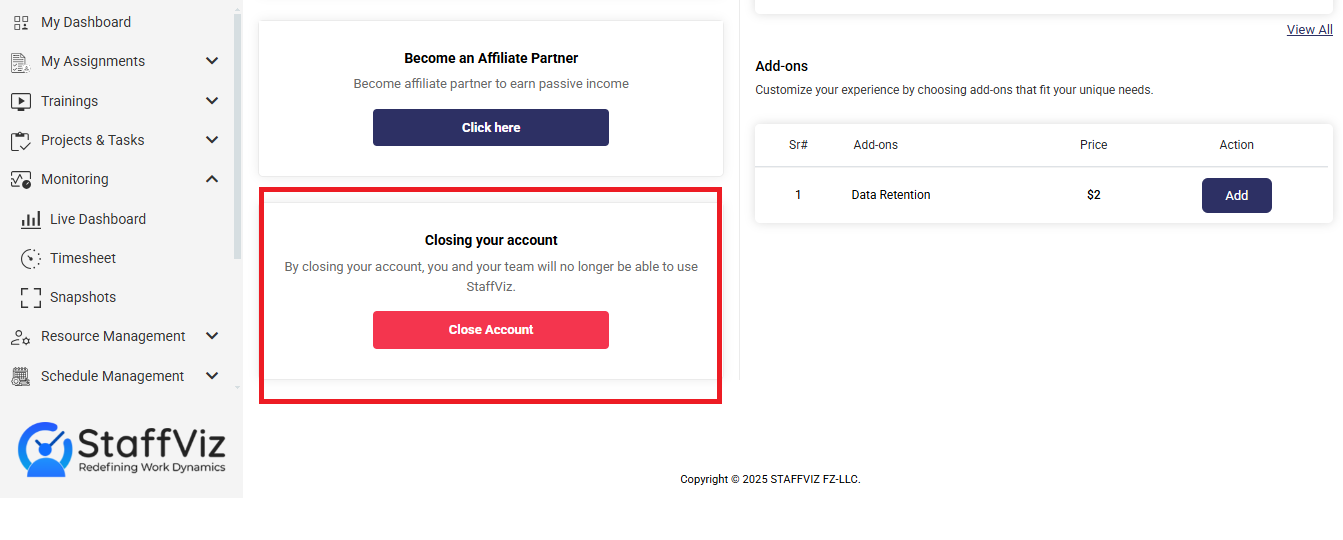Open the Timesheet menu item

click(x=83, y=258)
